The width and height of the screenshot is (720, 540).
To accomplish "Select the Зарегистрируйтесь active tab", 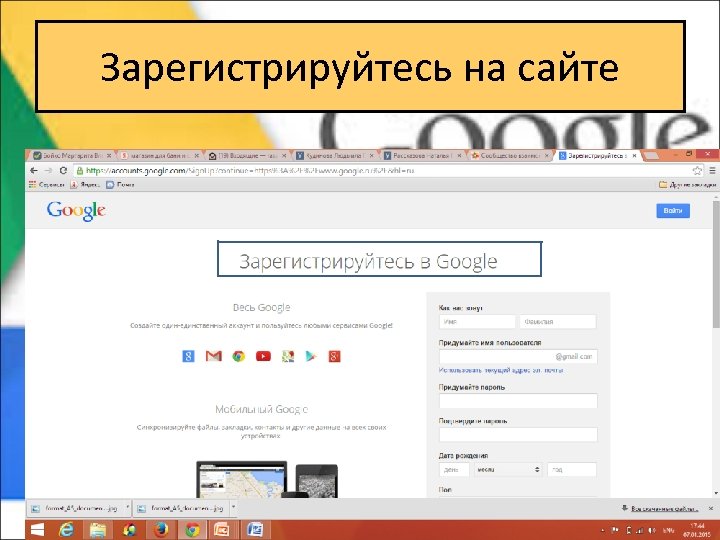I will [x=597, y=156].
